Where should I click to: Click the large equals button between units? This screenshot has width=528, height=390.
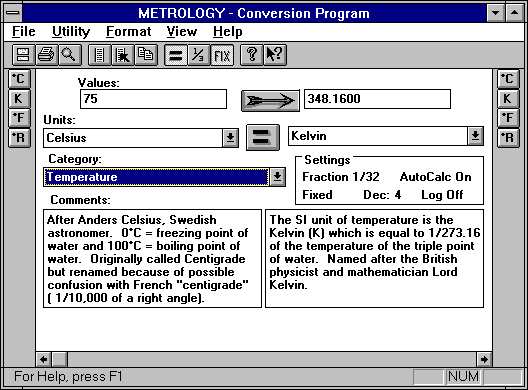click(263, 137)
